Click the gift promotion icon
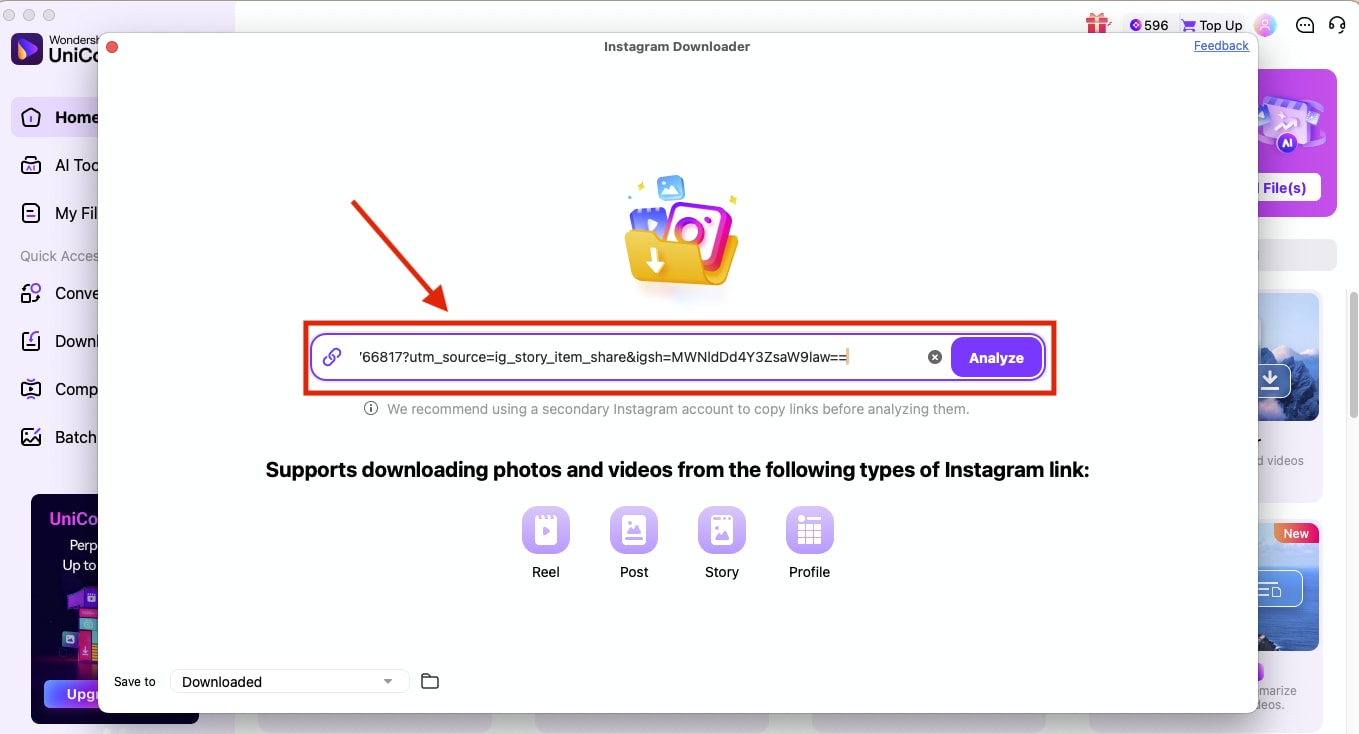The image size is (1359, 734). 1097,23
